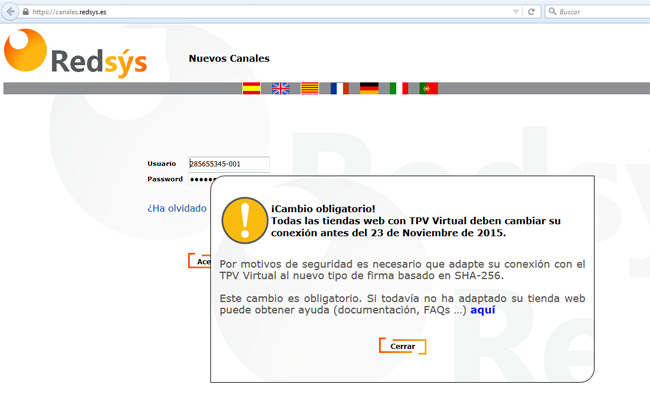The image size is (650, 413).
Task: Select the Spanish flag language
Action: pyautogui.click(x=251, y=88)
